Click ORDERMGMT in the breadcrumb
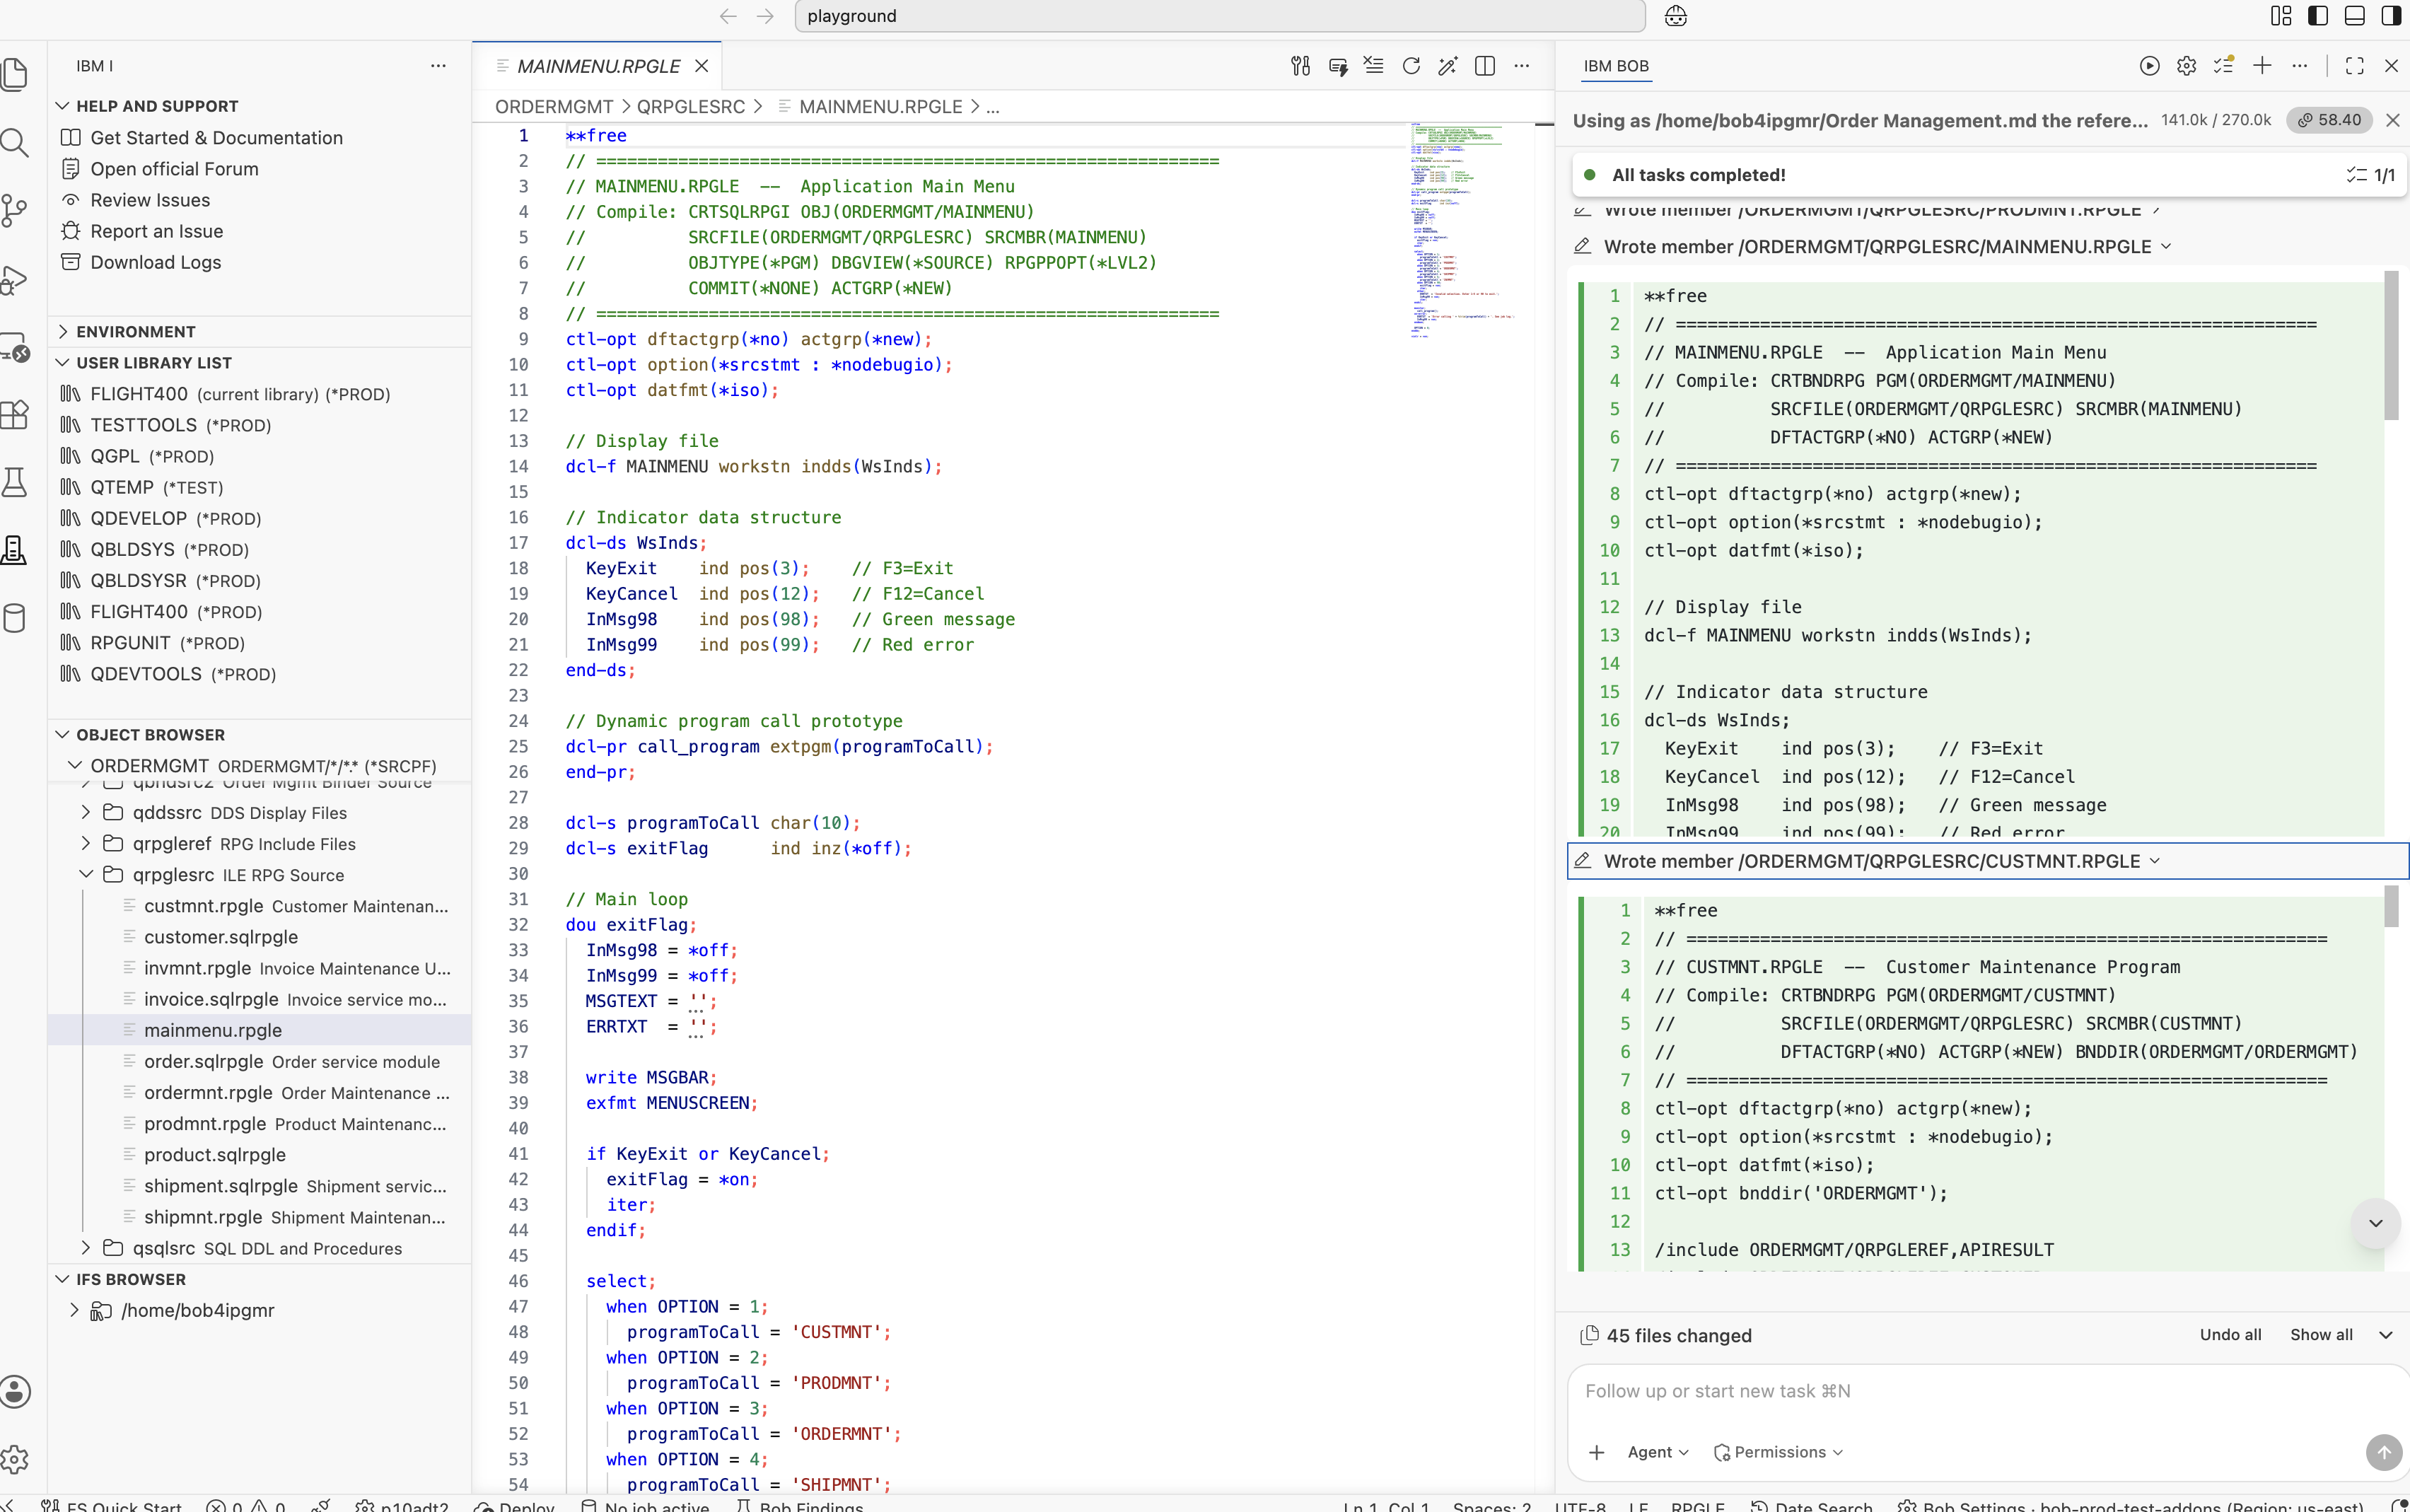Screen dimensions: 2410x1512 554,107
